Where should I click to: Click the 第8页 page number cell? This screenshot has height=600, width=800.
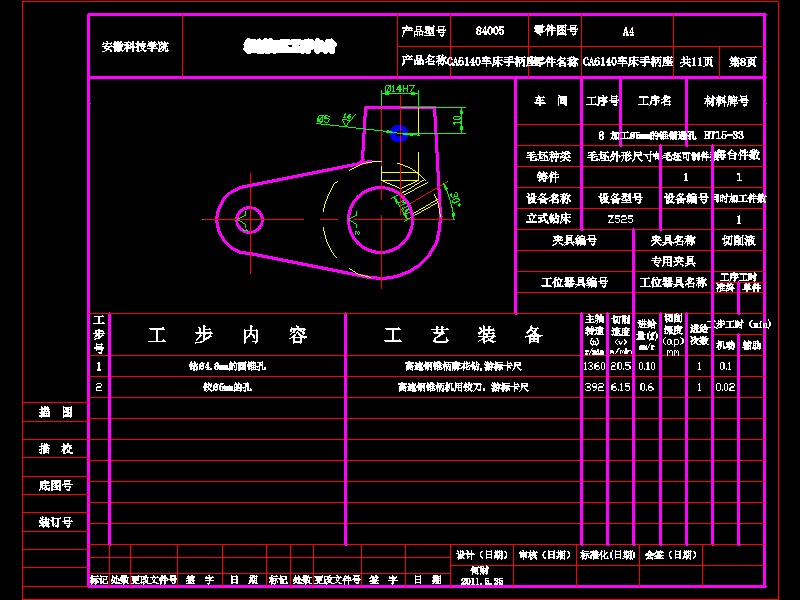click(742, 62)
